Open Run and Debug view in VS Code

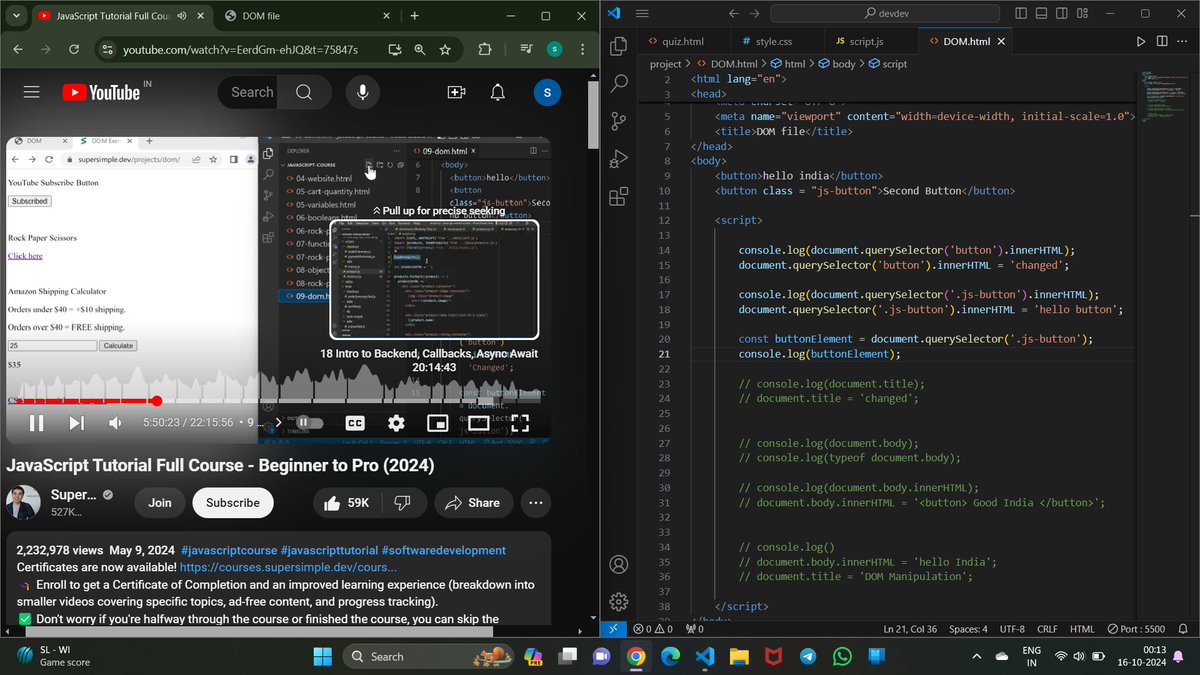[618, 158]
